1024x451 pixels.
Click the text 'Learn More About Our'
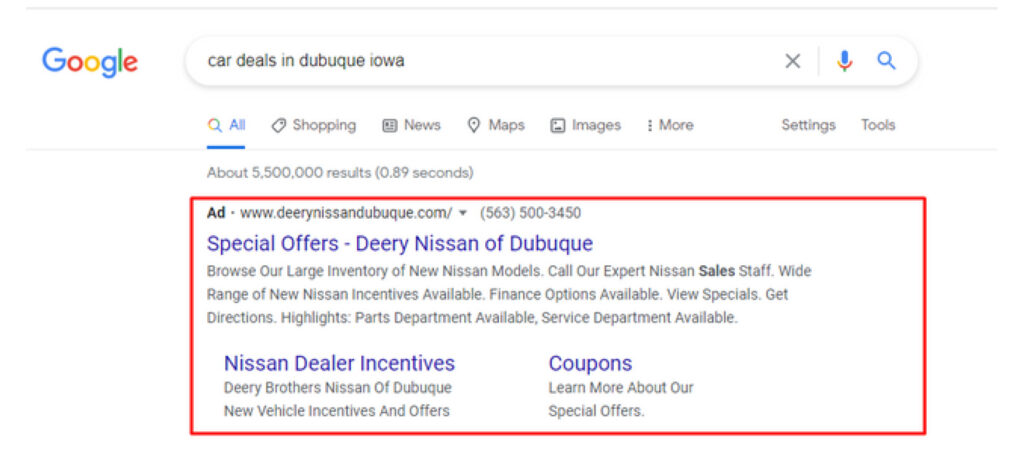[x=621, y=388]
